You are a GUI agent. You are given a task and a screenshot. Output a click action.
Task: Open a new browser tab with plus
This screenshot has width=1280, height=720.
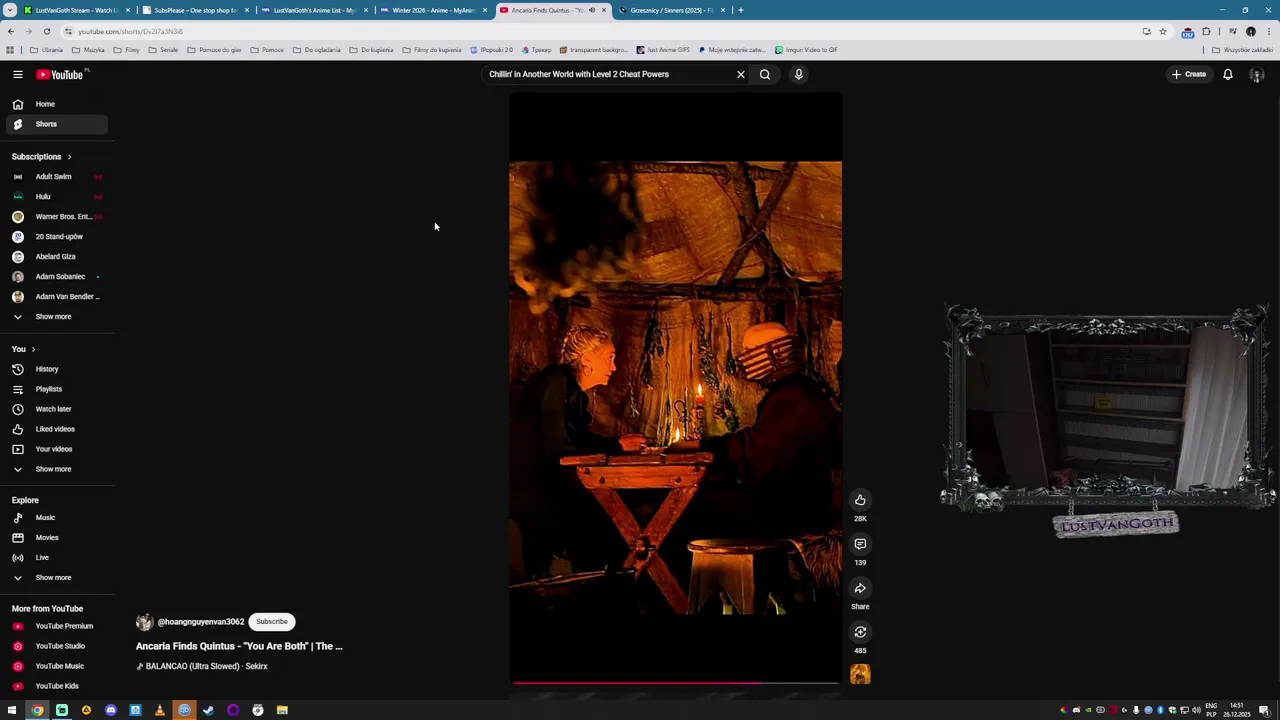pyautogui.click(x=740, y=10)
